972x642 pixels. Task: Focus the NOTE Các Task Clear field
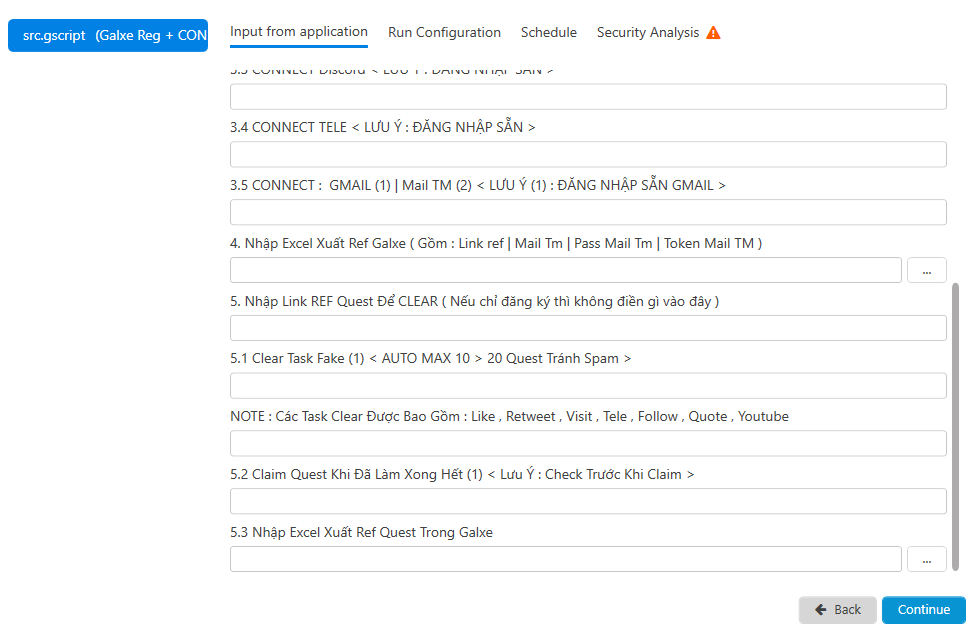click(x=588, y=444)
